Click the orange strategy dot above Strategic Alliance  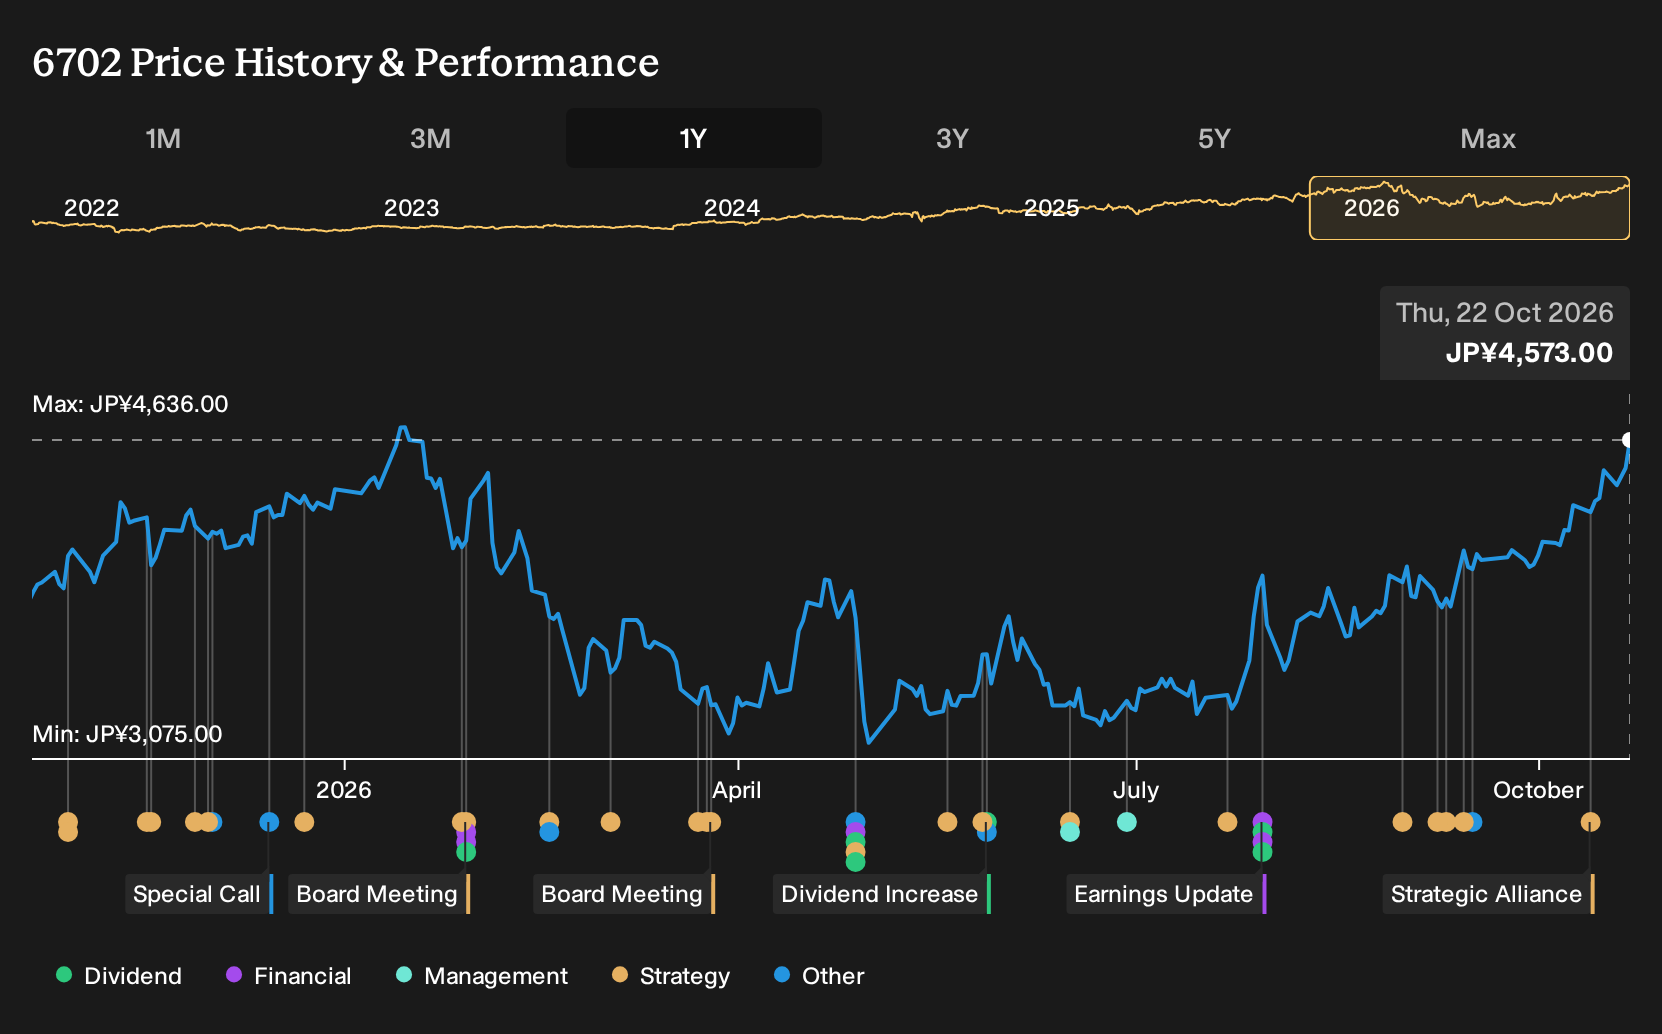1590,822
